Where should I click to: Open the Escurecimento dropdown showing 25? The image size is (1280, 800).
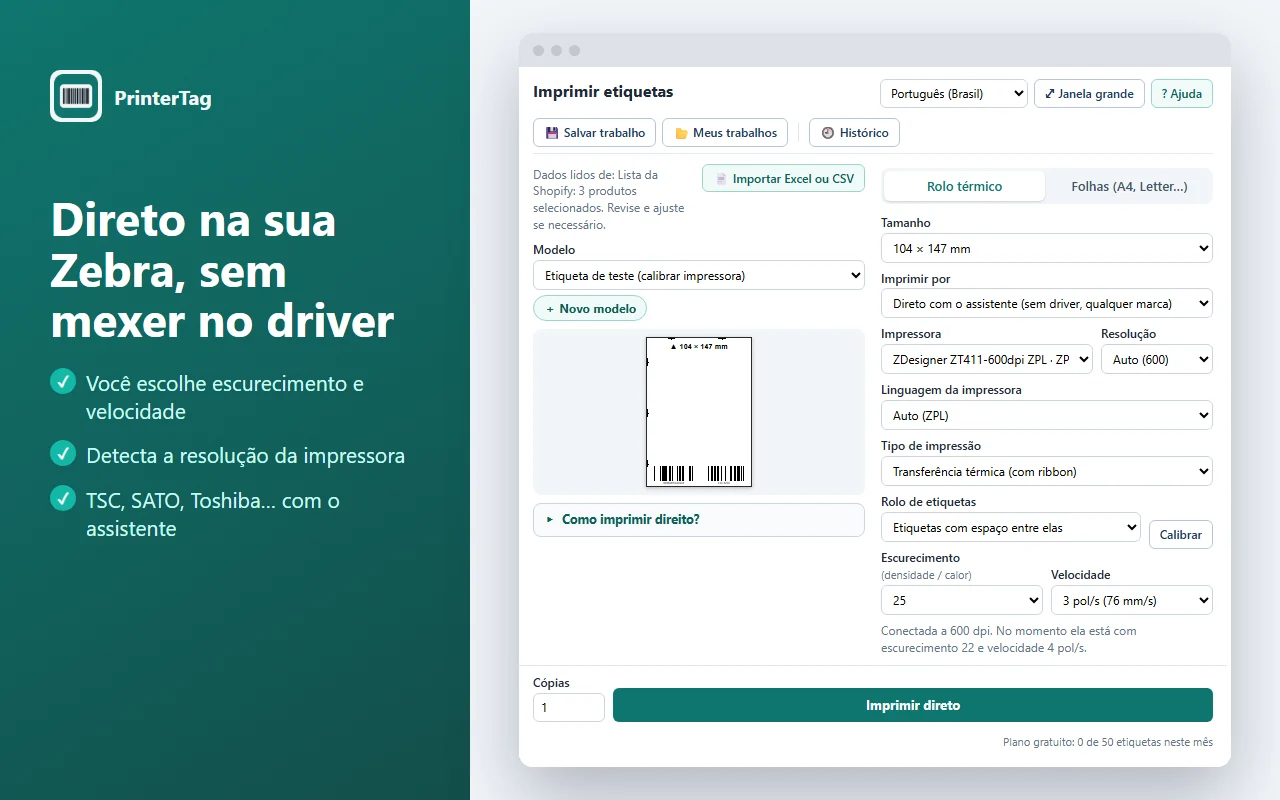click(962, 600)
